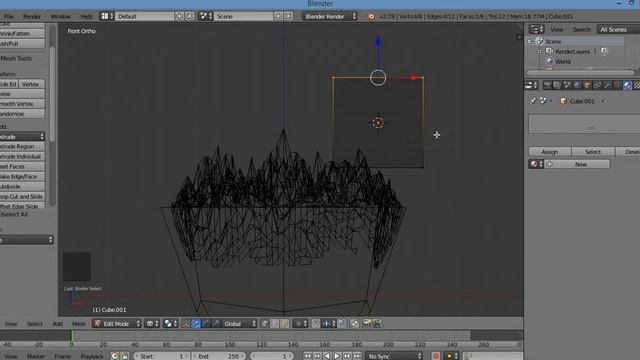This screenshot has height=360, width=640.
Task: Select the translate manipulator icon
Action: click(x=196, y=324)
